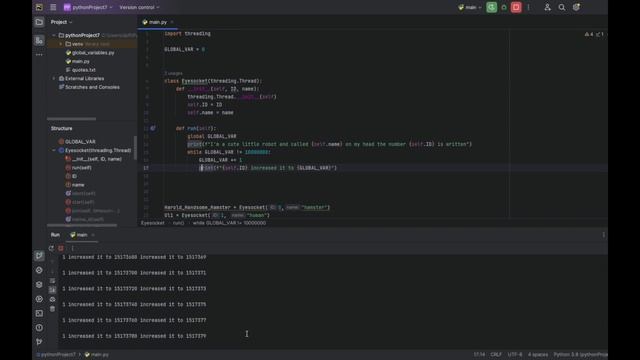
Task: Click Structure panel vertical scrollbar
Action: 135,148
